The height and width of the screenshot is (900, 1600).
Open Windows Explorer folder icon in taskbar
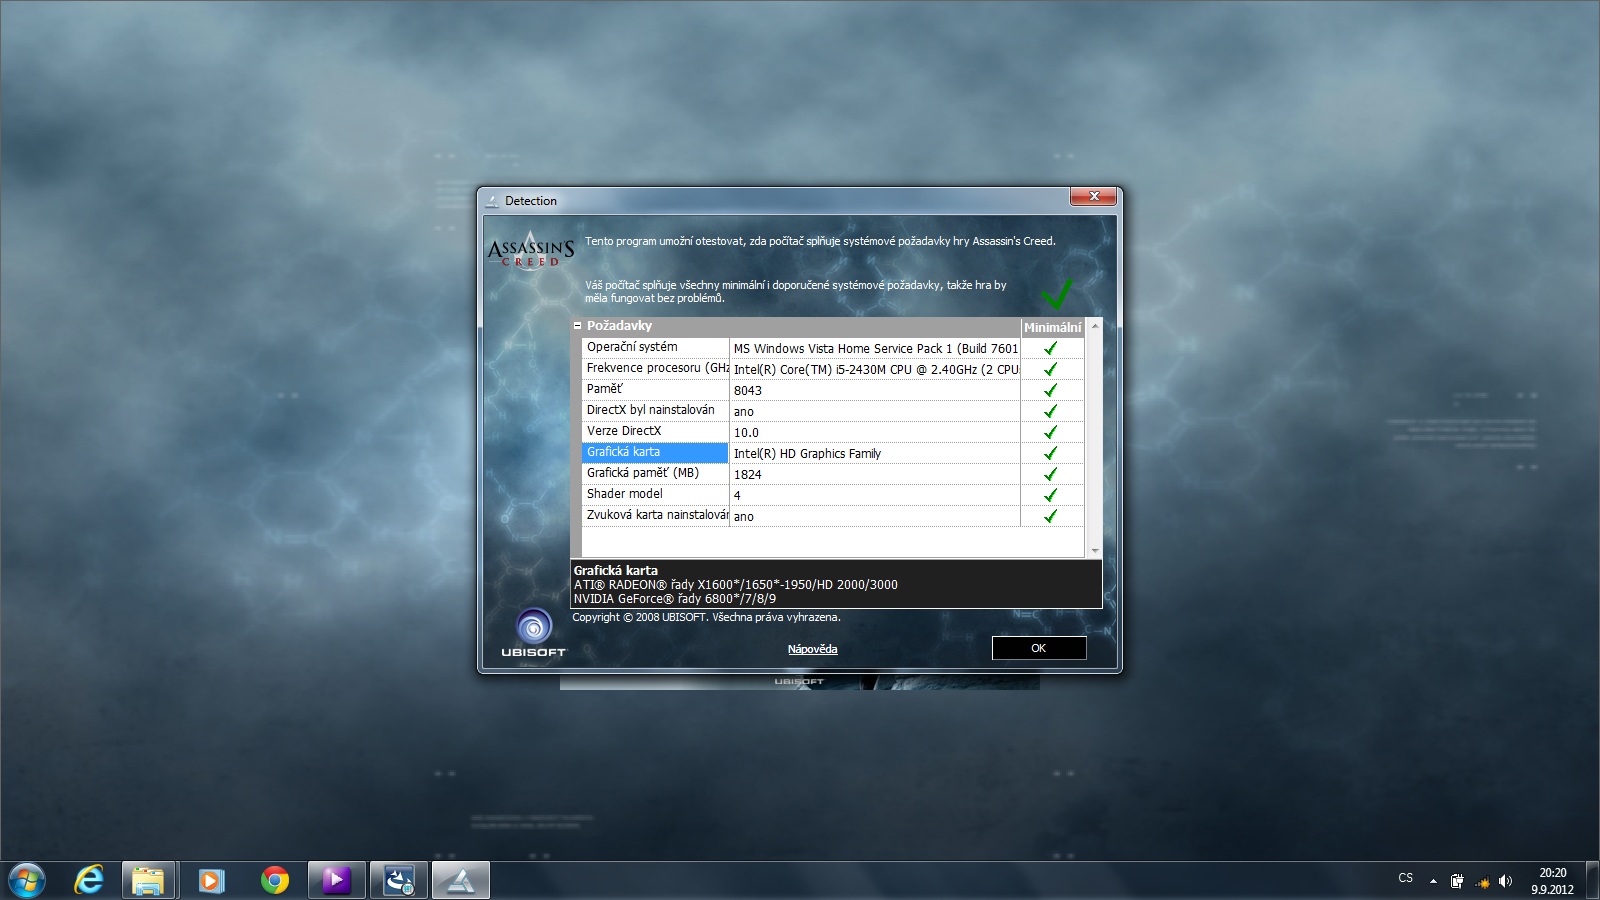pos(148,880)
